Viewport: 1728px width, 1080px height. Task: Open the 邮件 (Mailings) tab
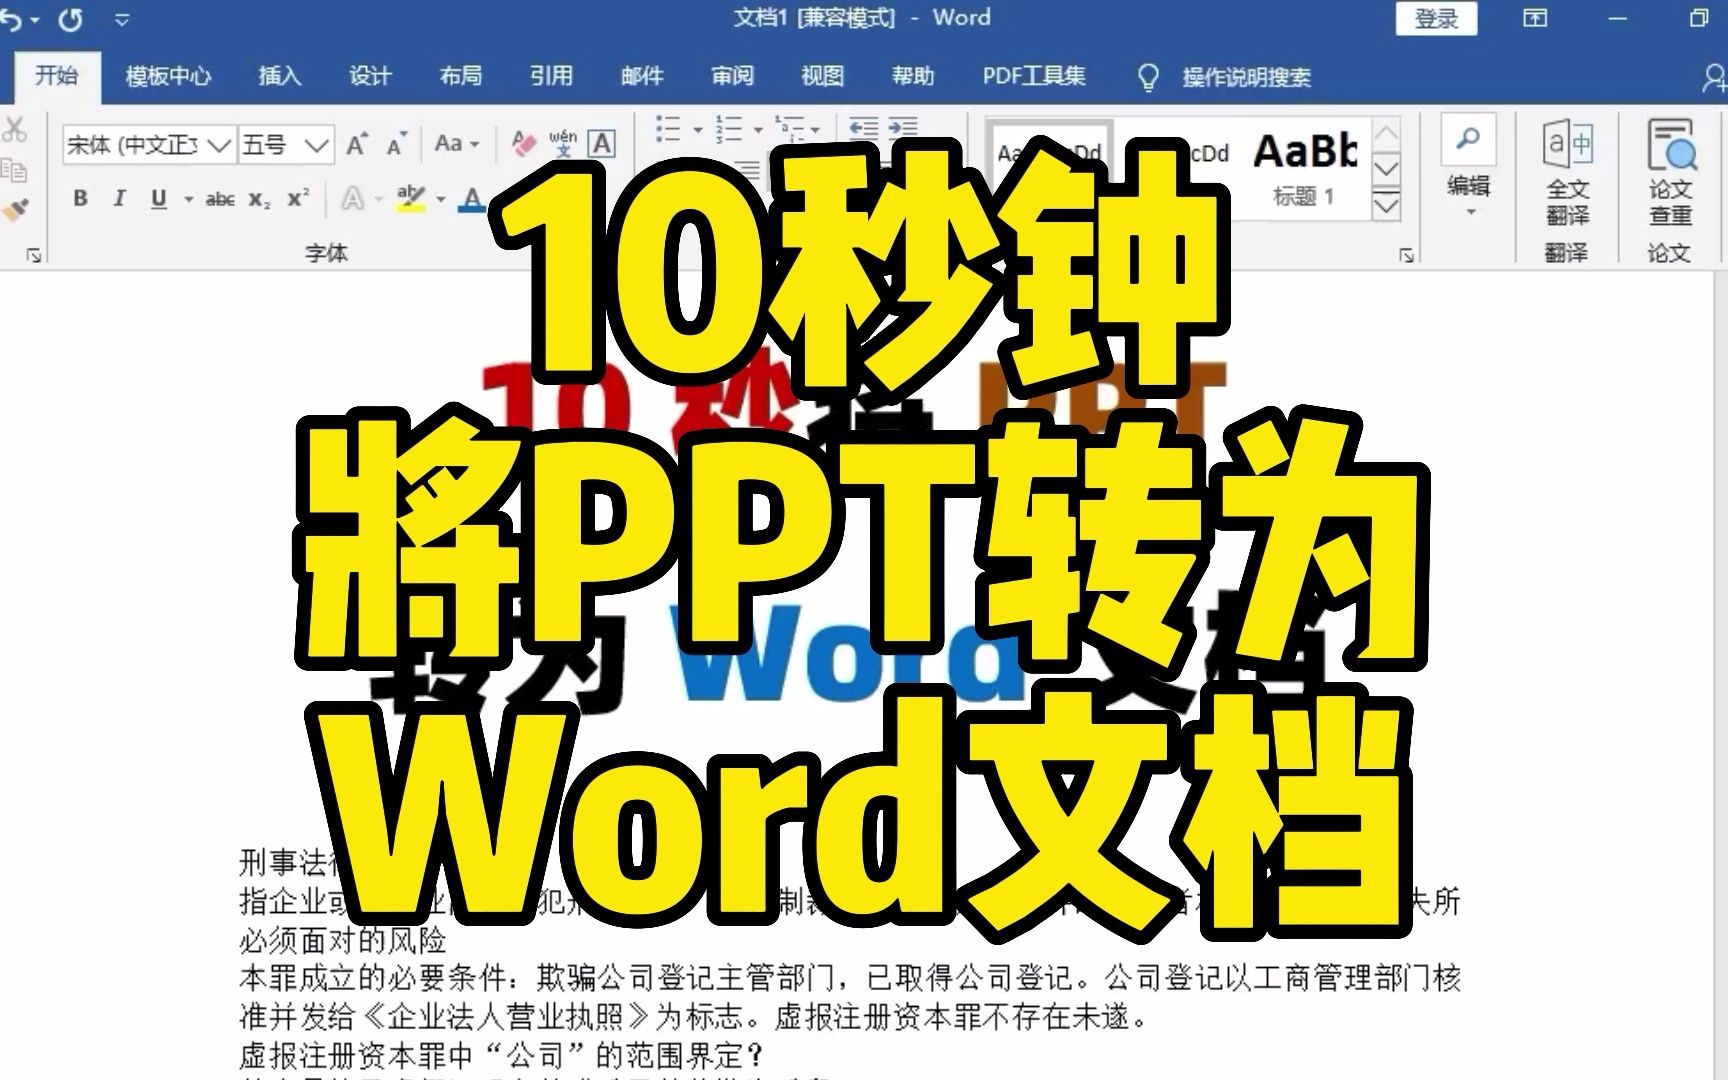[642, 76]
